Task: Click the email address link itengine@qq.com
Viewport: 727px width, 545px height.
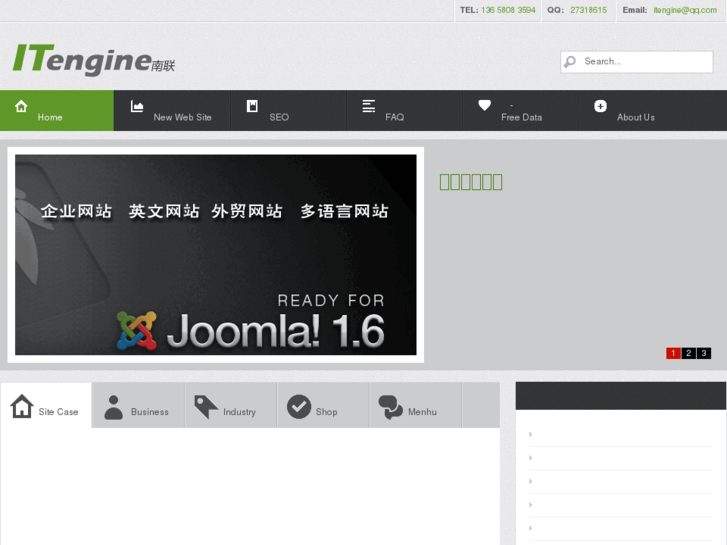Action: coord(685,10)
